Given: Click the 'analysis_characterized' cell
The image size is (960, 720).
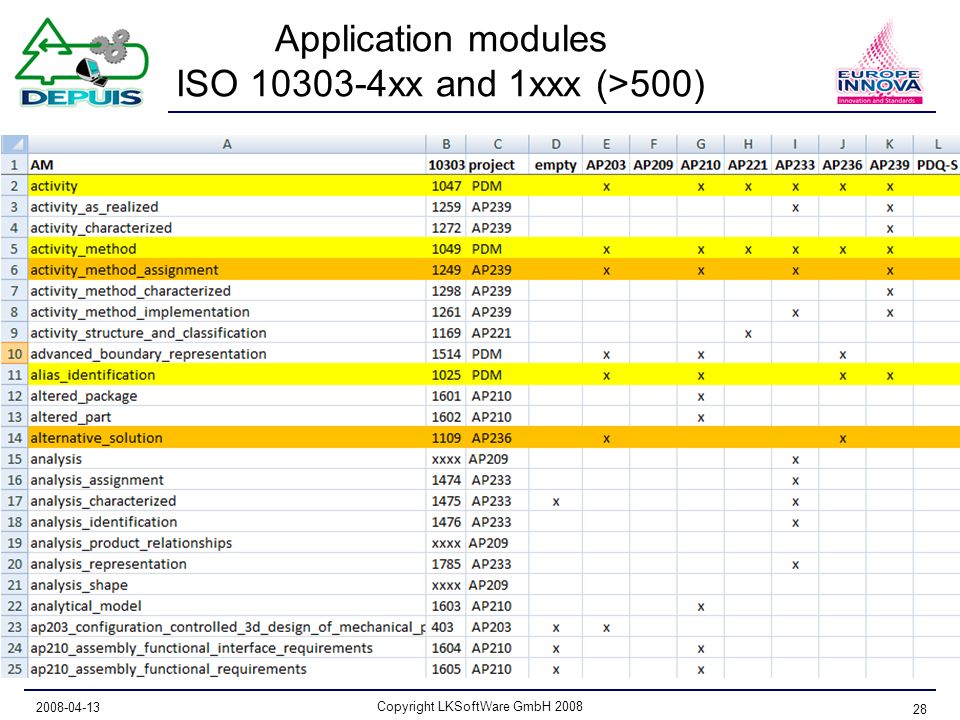Looking at the screenshot, I should point(227,501).
